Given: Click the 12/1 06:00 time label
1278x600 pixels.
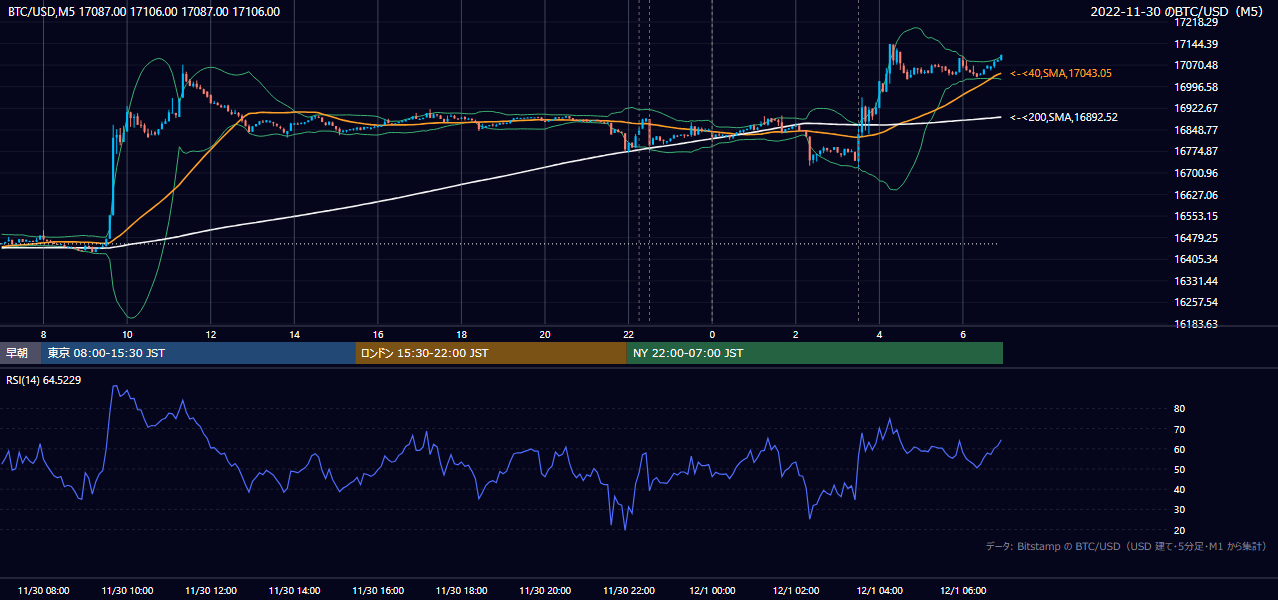Looking at the screenshot, I should coord(963,591).
